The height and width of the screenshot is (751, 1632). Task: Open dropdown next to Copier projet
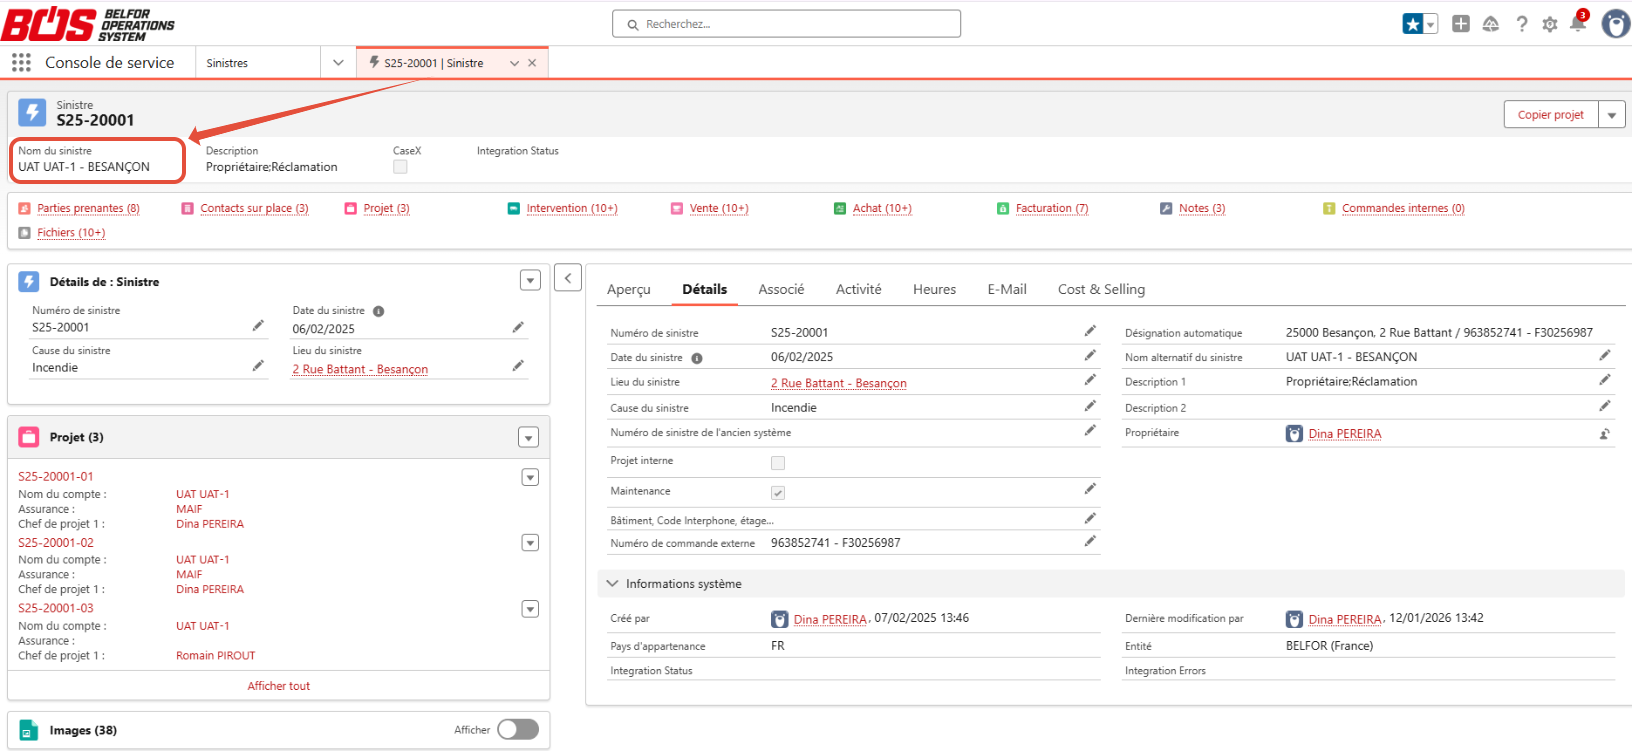tap(1612, 115)
